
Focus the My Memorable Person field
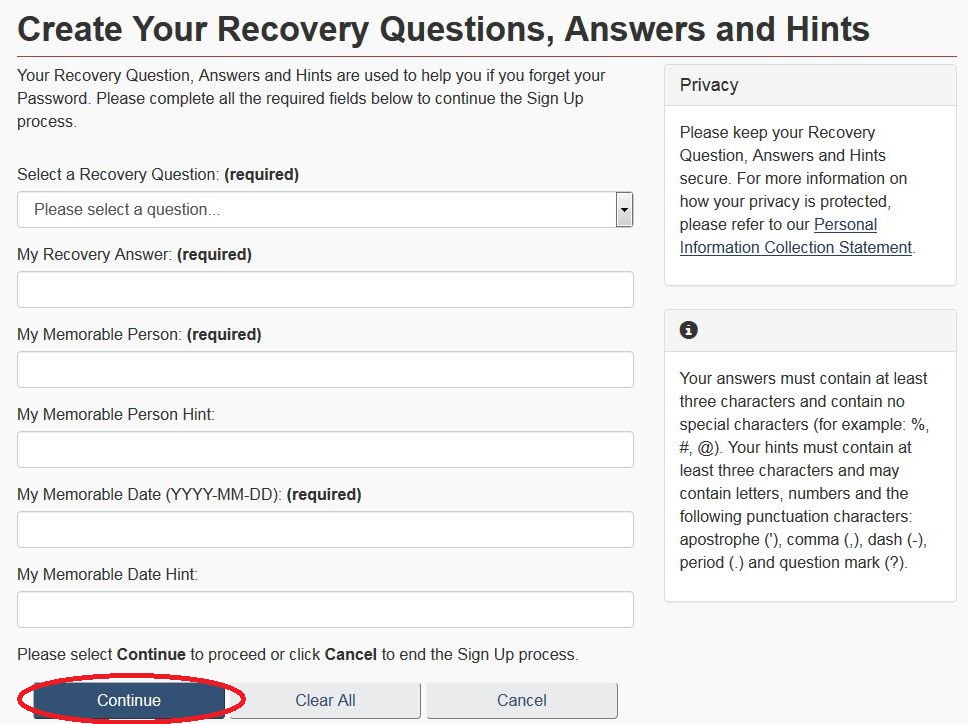(325, 370)
